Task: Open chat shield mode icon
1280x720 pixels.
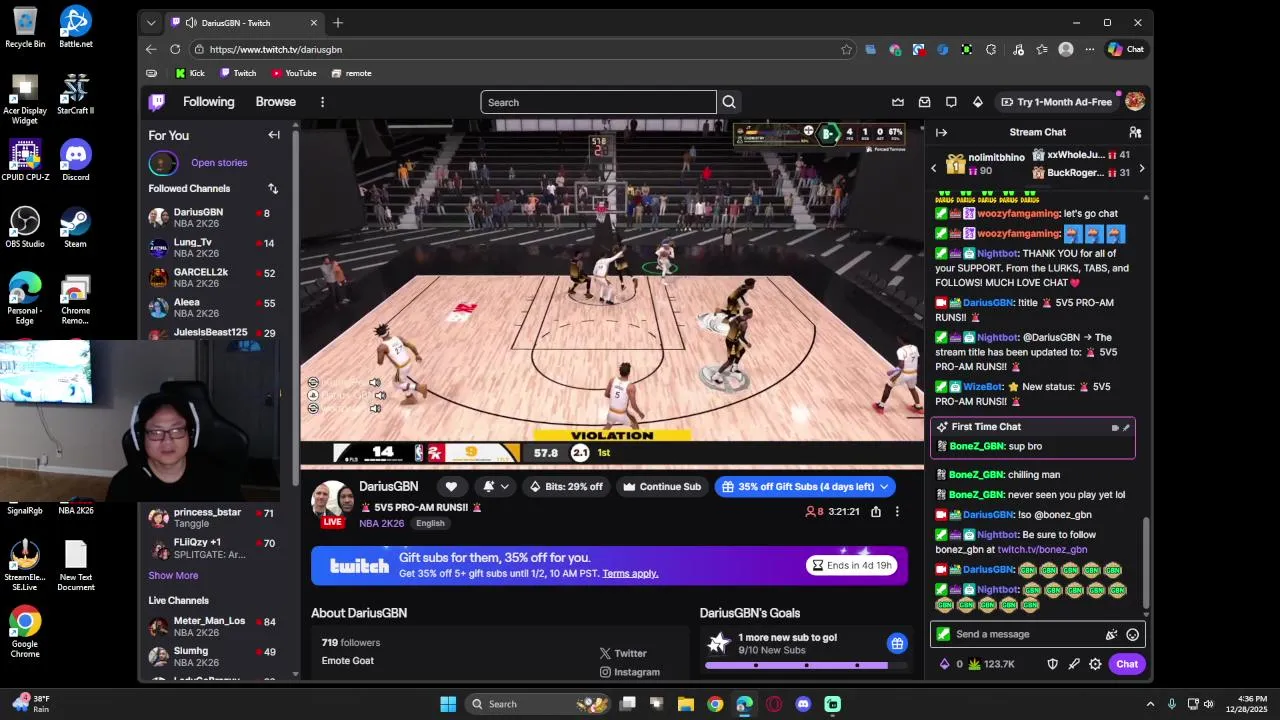Action: 1052,664
